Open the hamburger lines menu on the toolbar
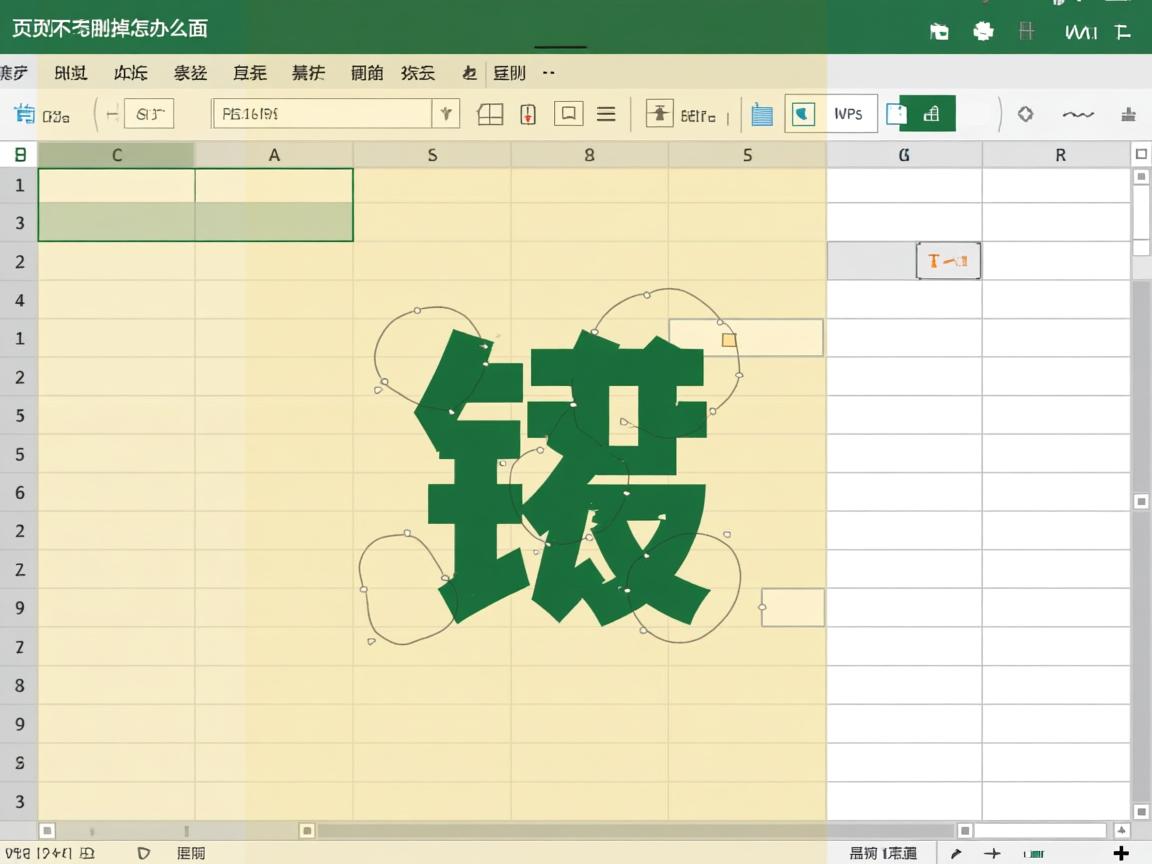The image size is (1152, 864). point(606,113)
